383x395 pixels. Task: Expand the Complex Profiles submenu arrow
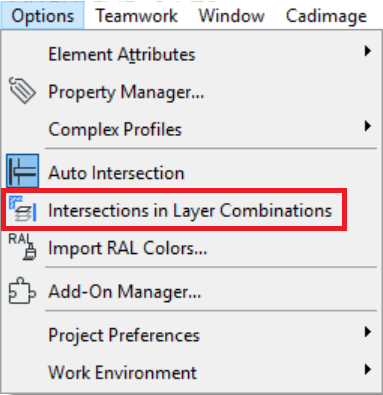point(368,126)
